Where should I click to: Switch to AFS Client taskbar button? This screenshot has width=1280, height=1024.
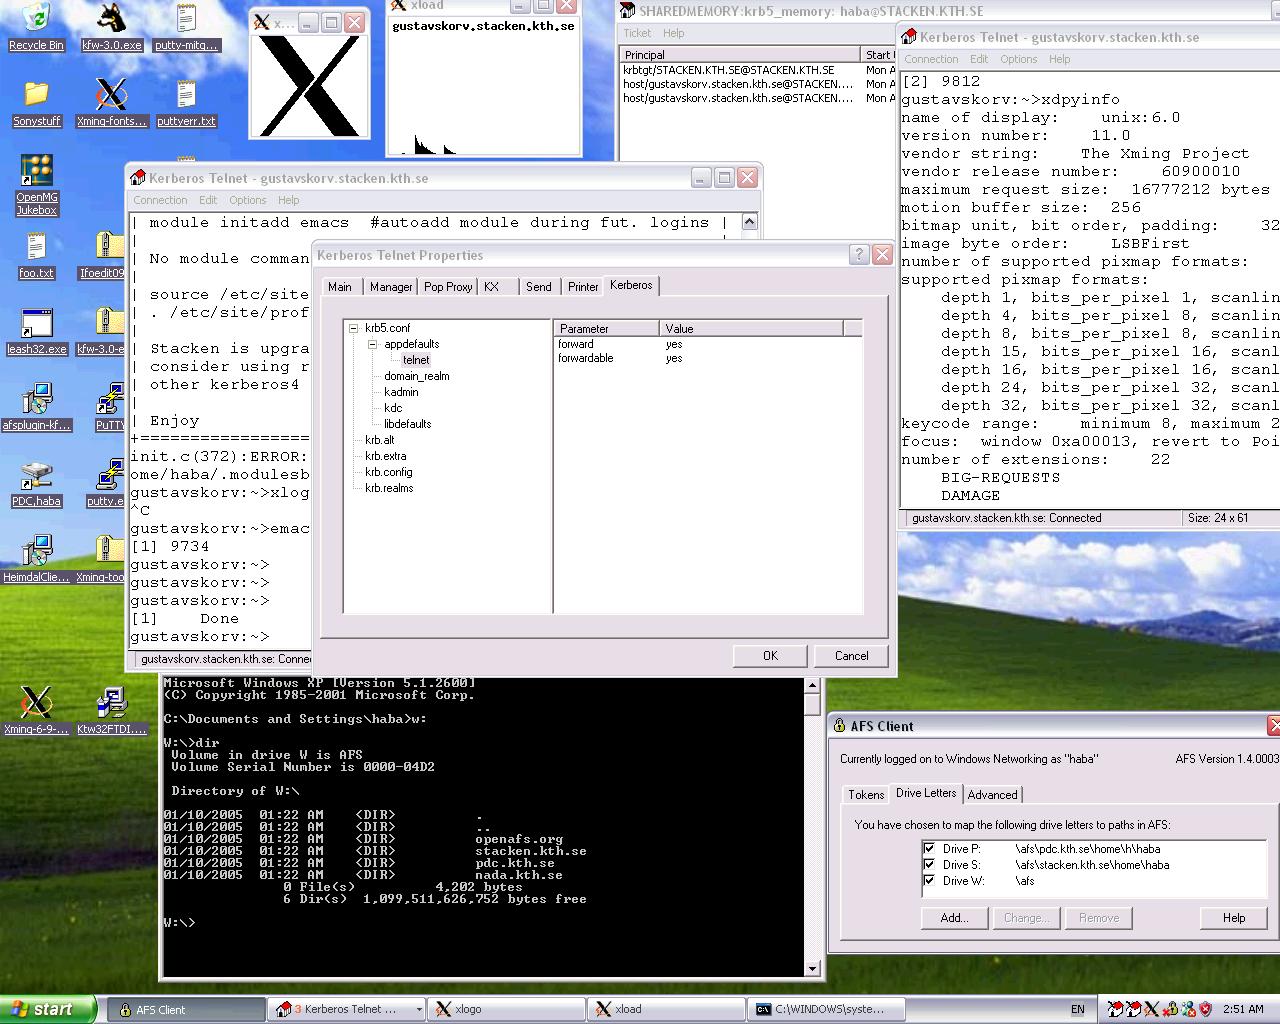coord(184,1009)
